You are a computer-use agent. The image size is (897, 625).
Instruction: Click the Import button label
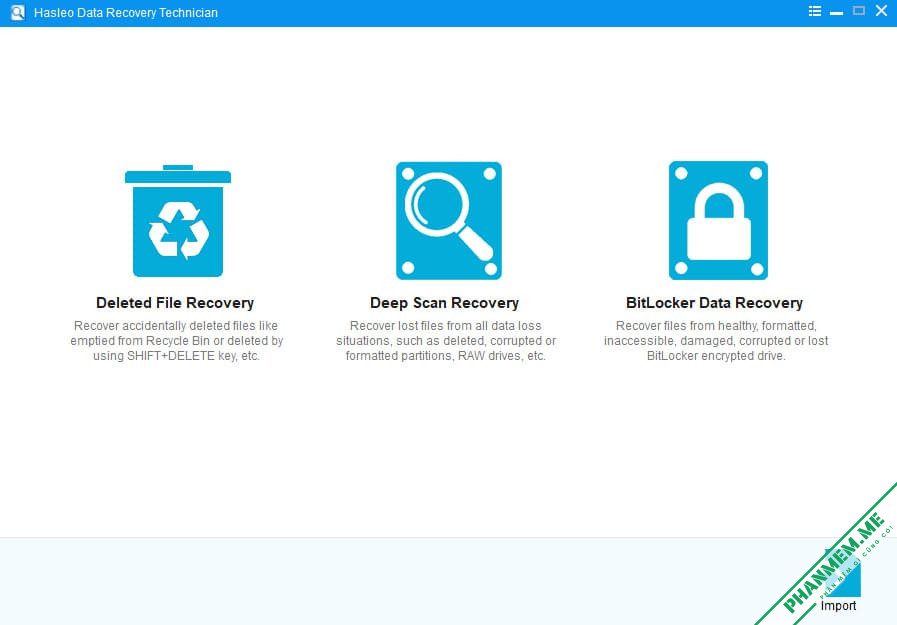(838, 606)
